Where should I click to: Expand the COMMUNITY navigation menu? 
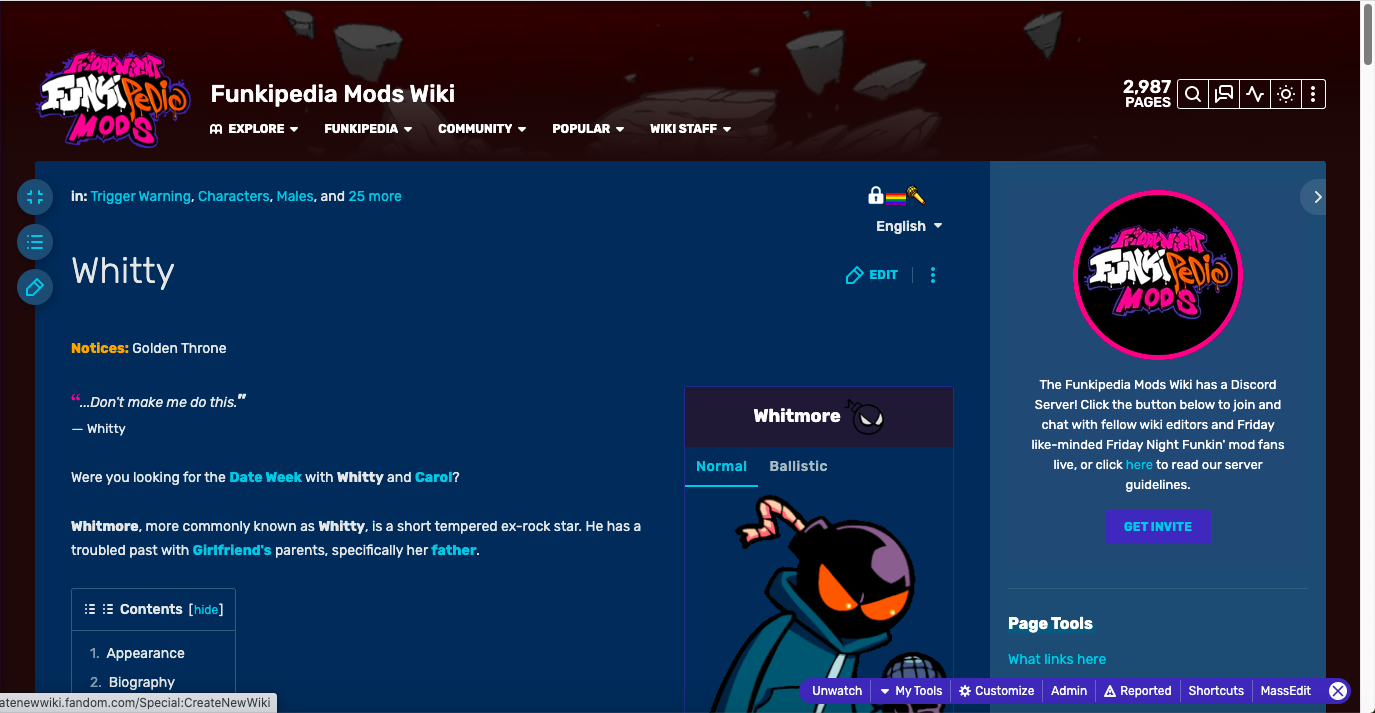point(482,129)
